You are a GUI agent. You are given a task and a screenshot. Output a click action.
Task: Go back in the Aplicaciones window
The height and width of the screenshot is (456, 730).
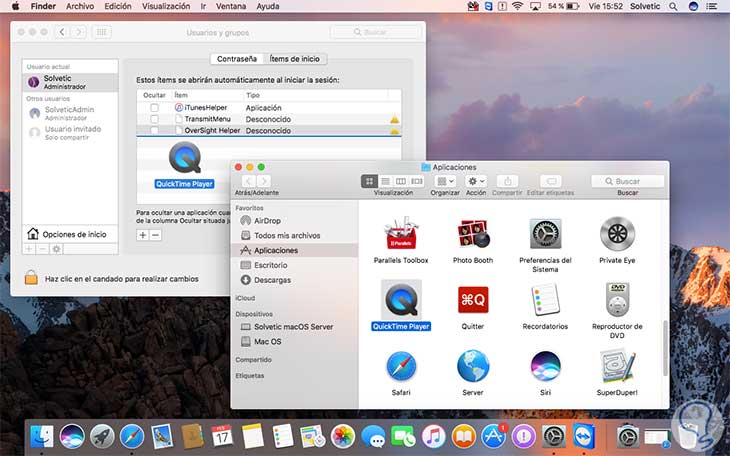pos(249,181)
